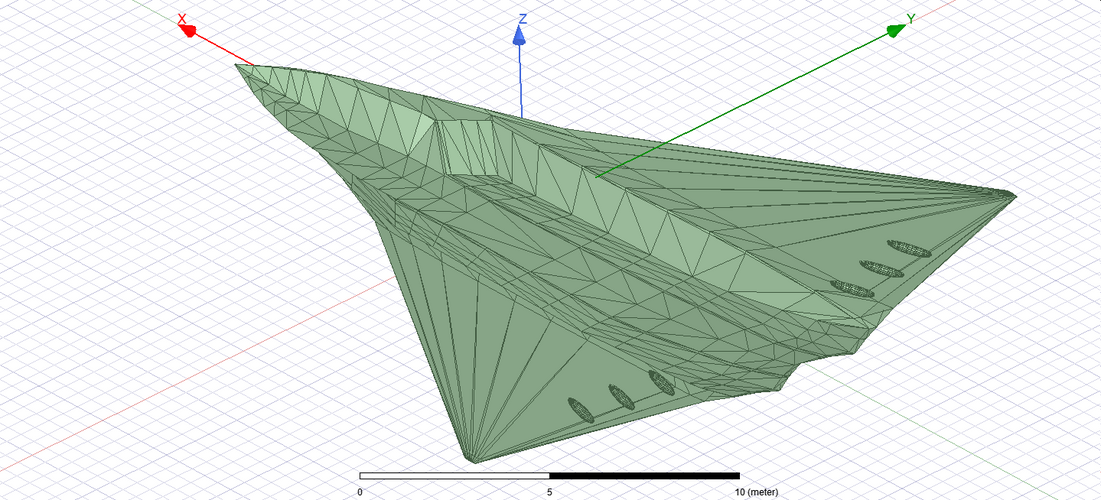Image resolution: width=1101 pixels, height=500 pixels.
Task: Click the white segment of the scale bar
Action: tap(454, 476)
